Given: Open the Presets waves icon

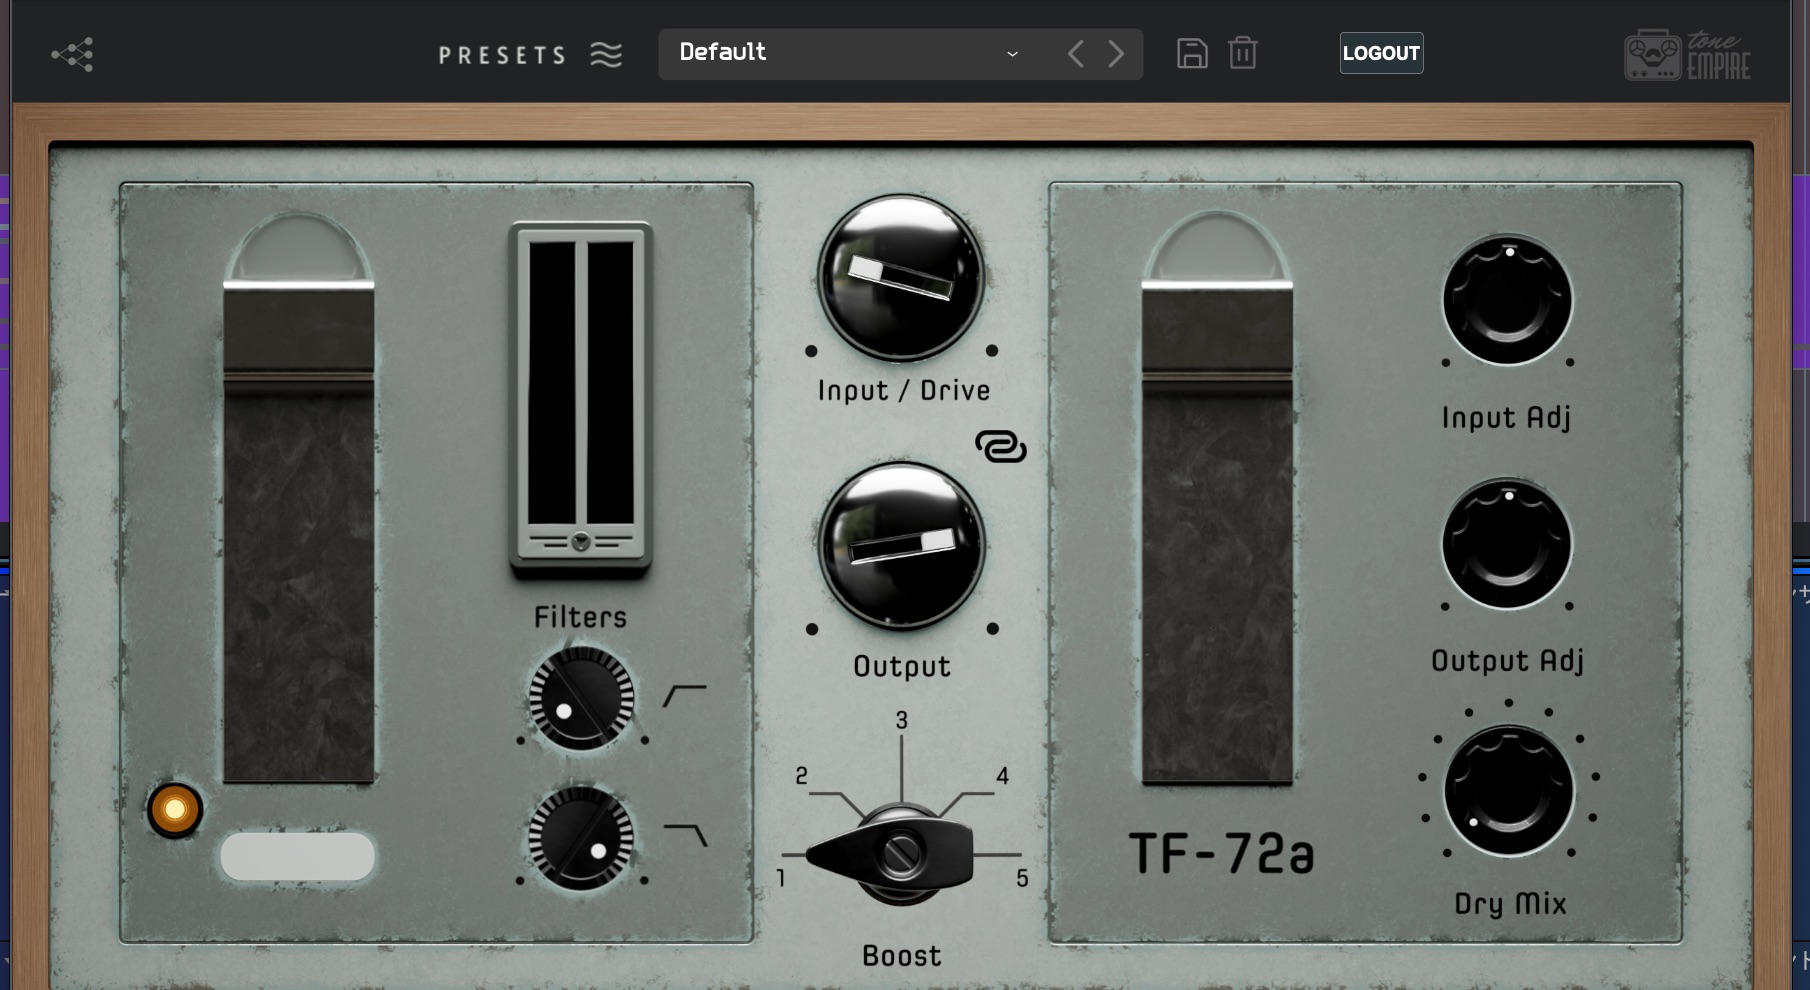Looking at the screenshot, I should click(x=604, y=54).
